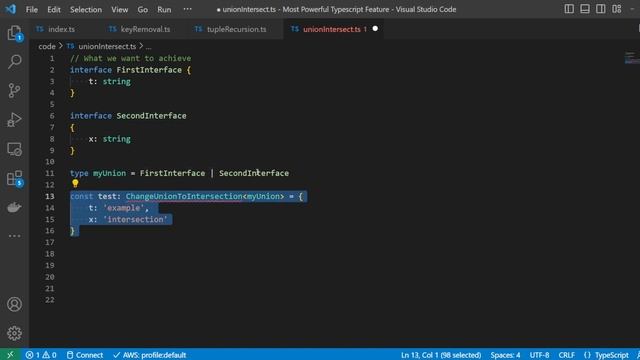Switch to the tupleRecursion.ts tab
The width and height of the screenshot is (640, 360).
click(x=236, y=29)
